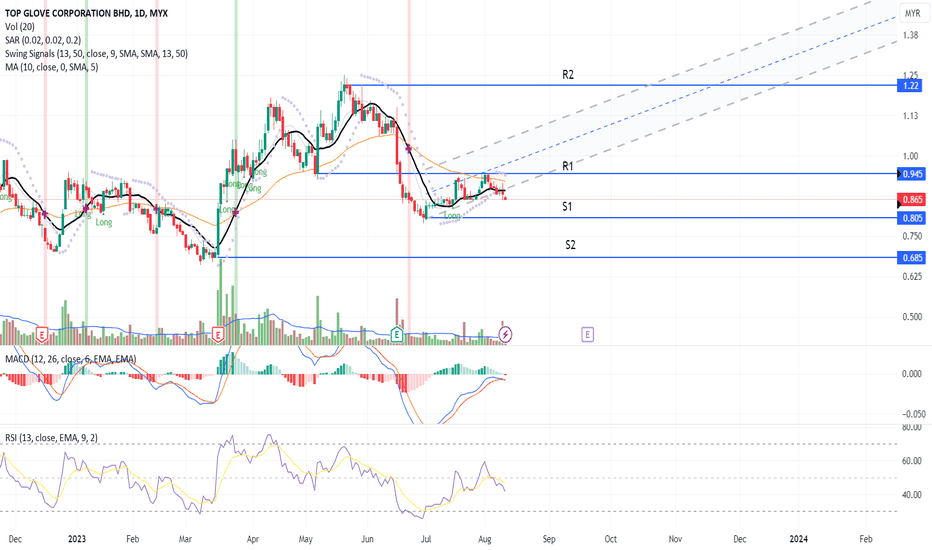Viewport: 932px width, 550px height.
Task: Click the 0.685 blue price tag
Action: click(912, 257)
